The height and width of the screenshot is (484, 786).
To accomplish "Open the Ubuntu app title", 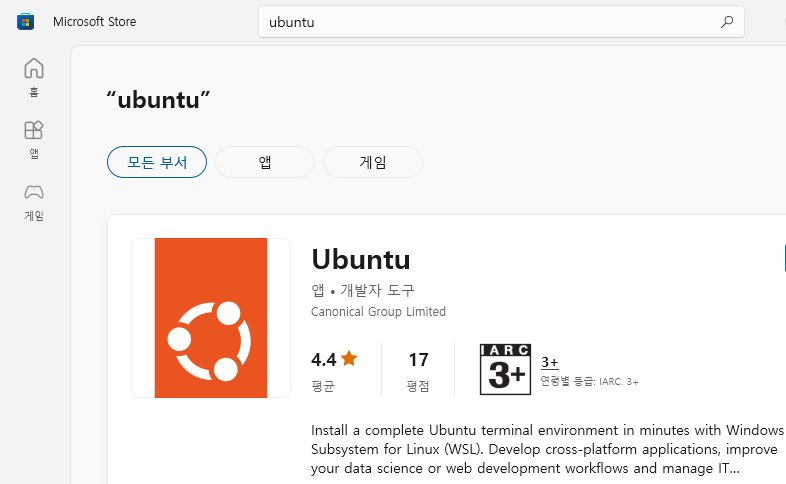I will tap(361, 259).
